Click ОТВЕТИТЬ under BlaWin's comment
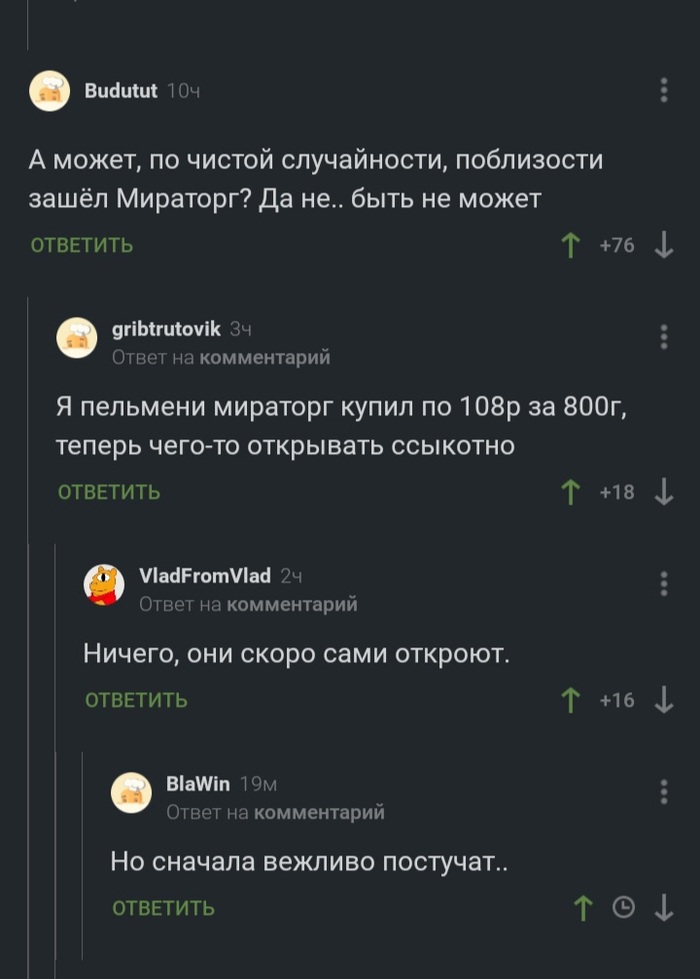Screen dimensions: 700x979 coord(163,908)
